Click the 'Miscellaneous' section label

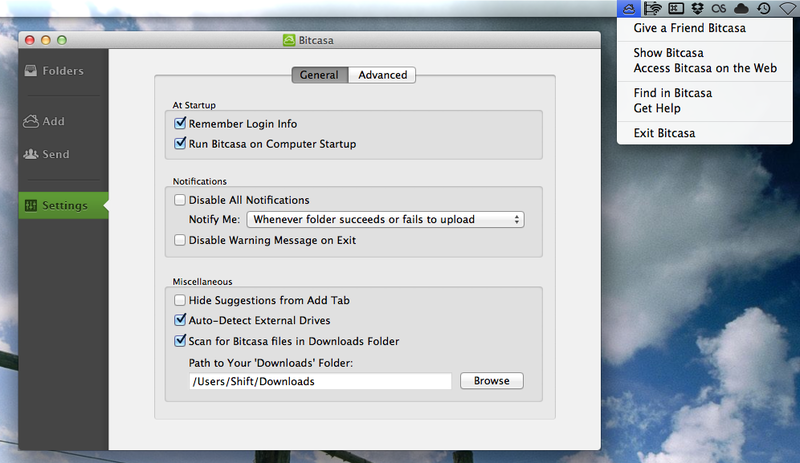coord(202,282)
